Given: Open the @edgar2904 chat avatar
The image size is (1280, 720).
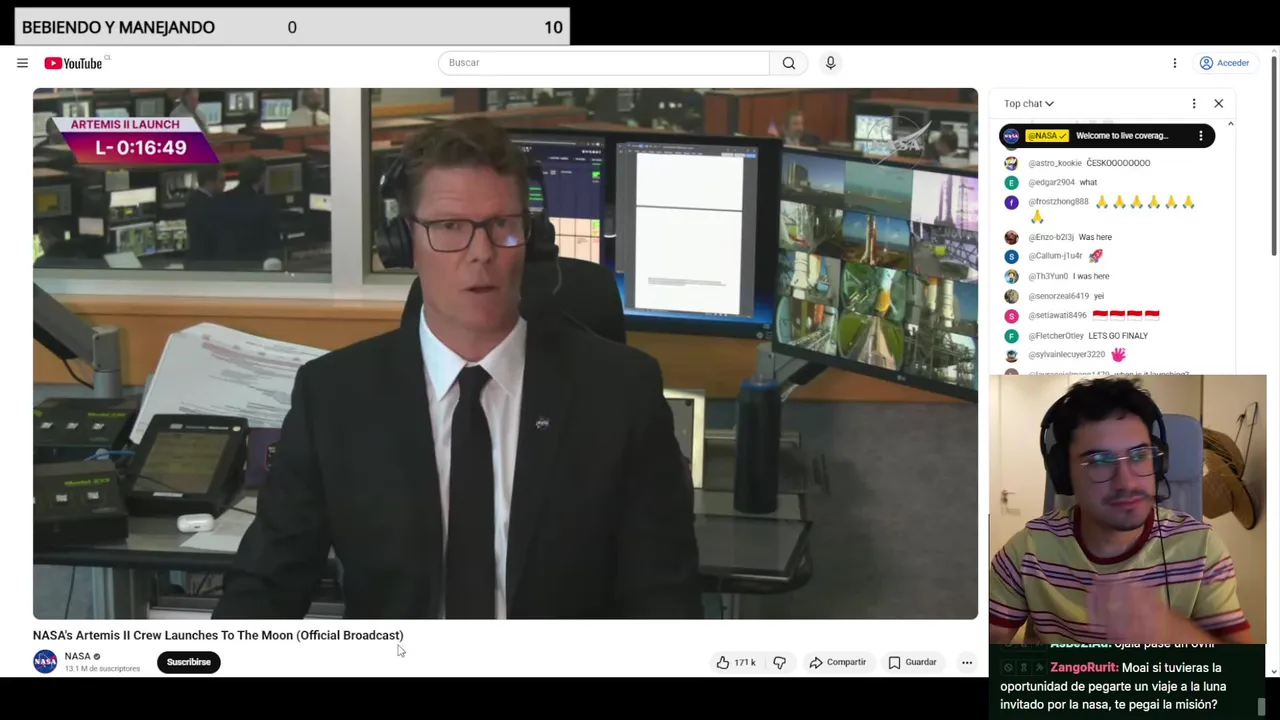Looking at the screenshot, I should pos(1011,183).
